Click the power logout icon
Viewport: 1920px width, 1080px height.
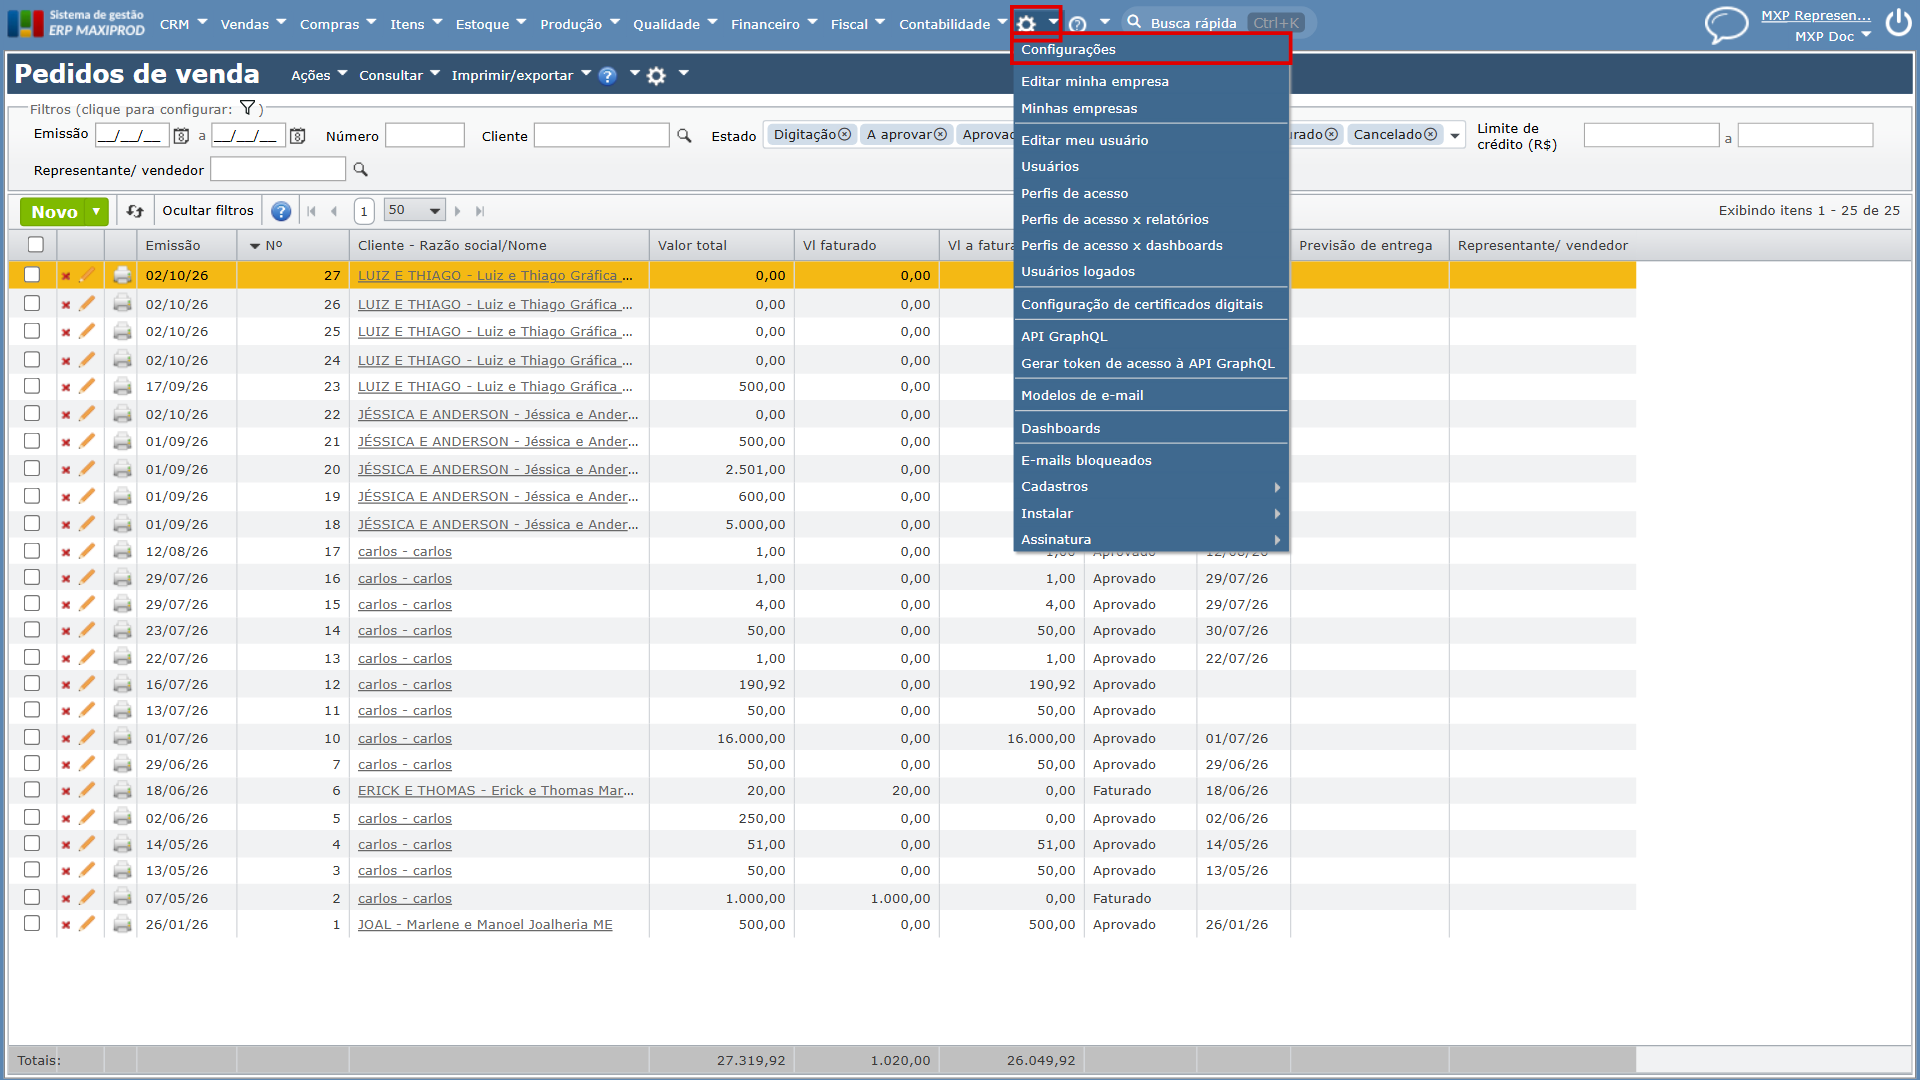point(1898,23)
